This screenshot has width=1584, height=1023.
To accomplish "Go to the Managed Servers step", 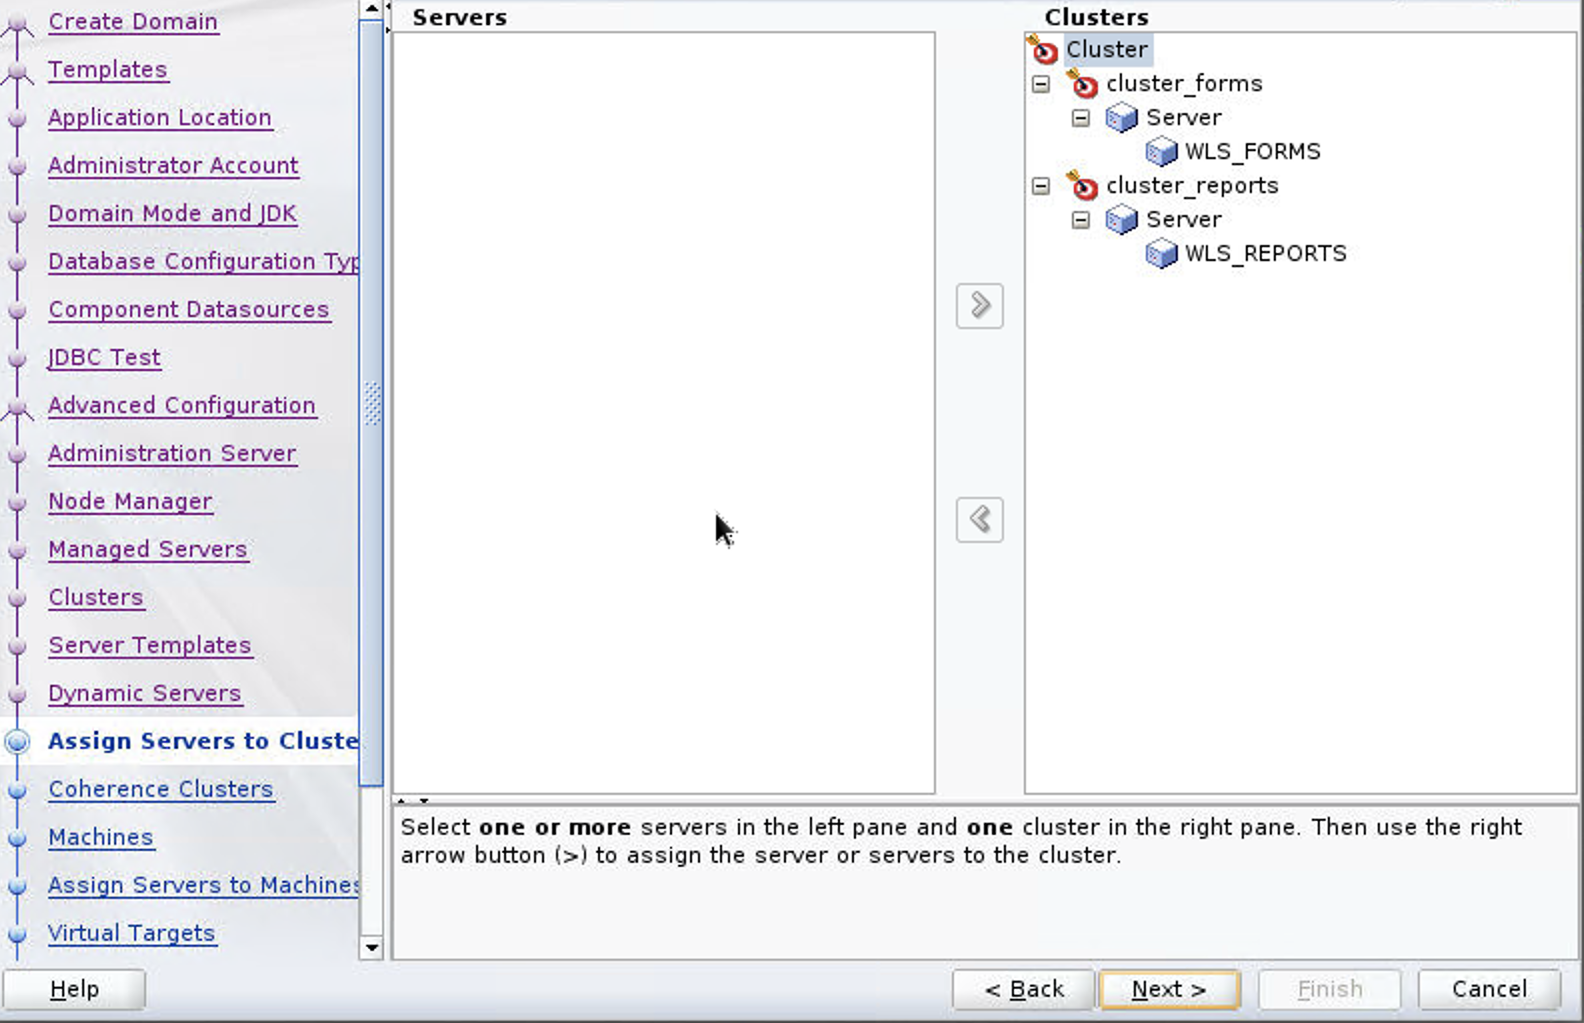I will (x=147, y=549).
